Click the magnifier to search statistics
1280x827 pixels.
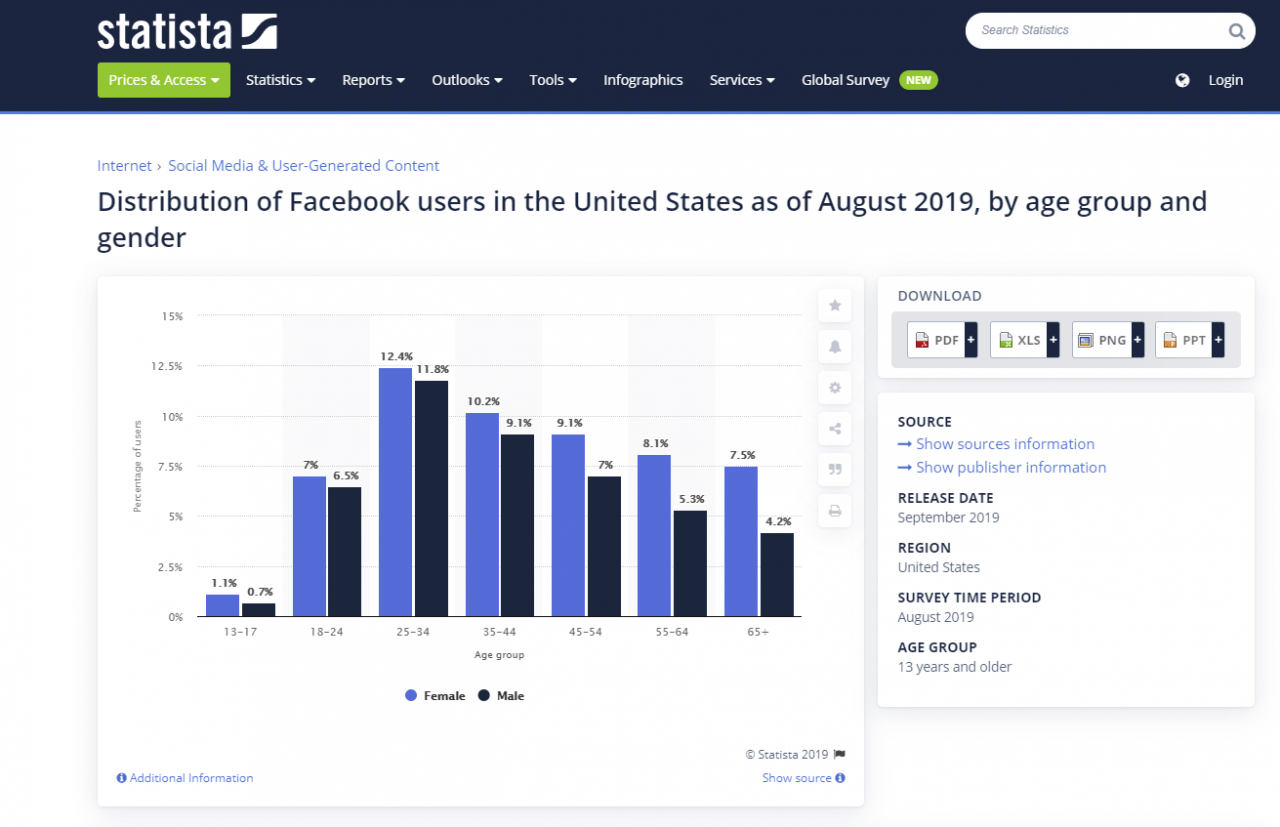point(1236,31)
